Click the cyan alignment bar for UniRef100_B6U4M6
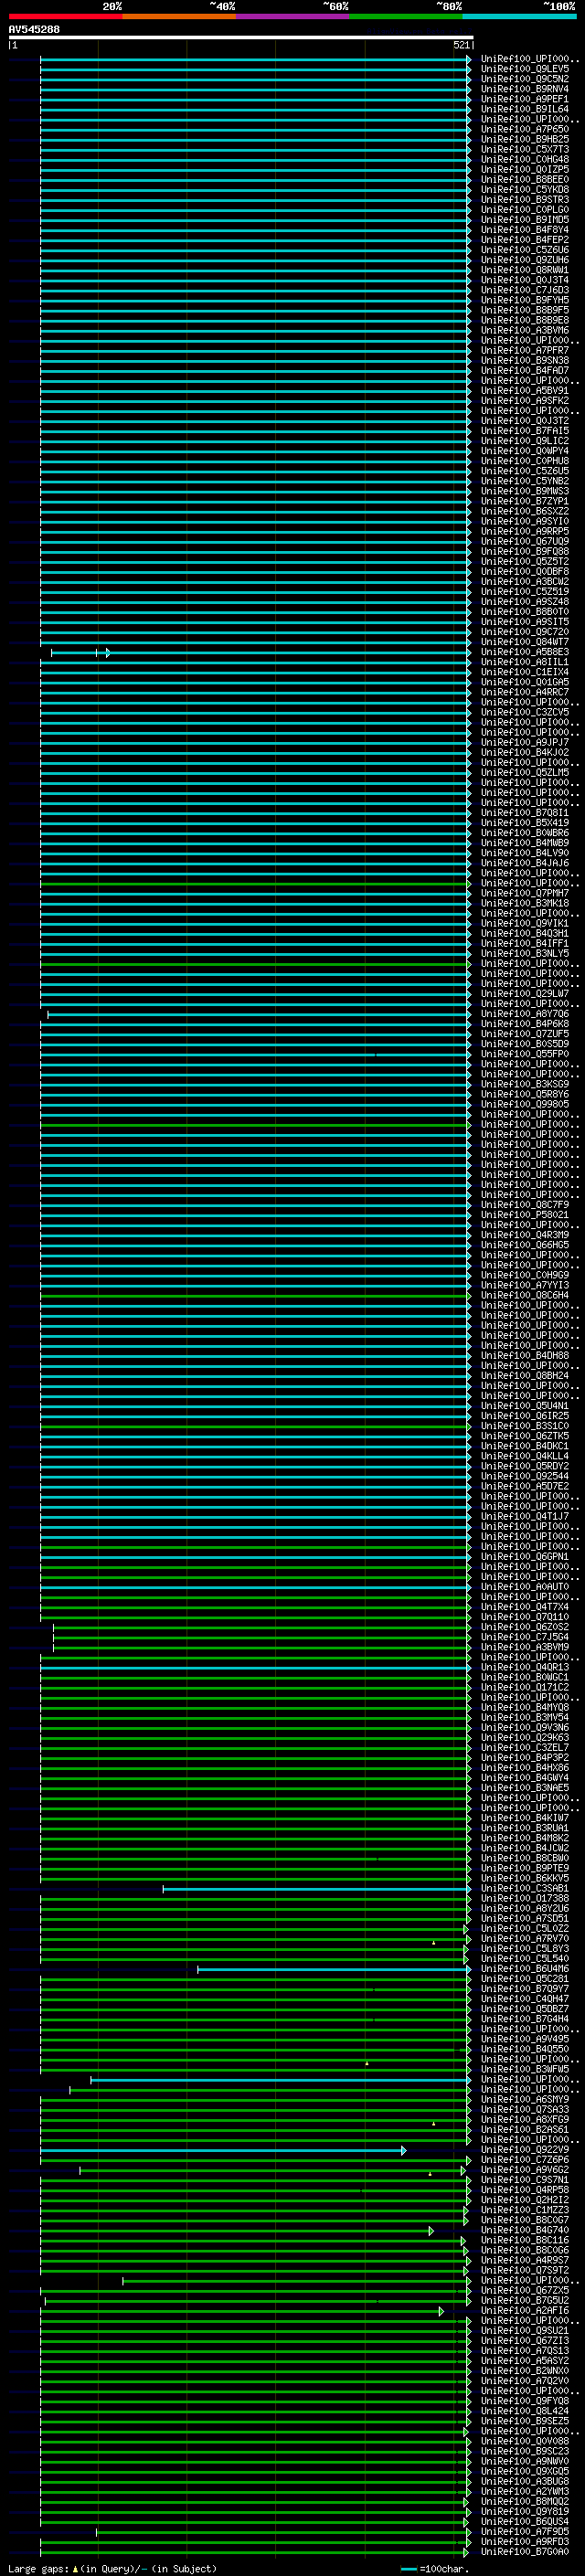 point(334,1969)
